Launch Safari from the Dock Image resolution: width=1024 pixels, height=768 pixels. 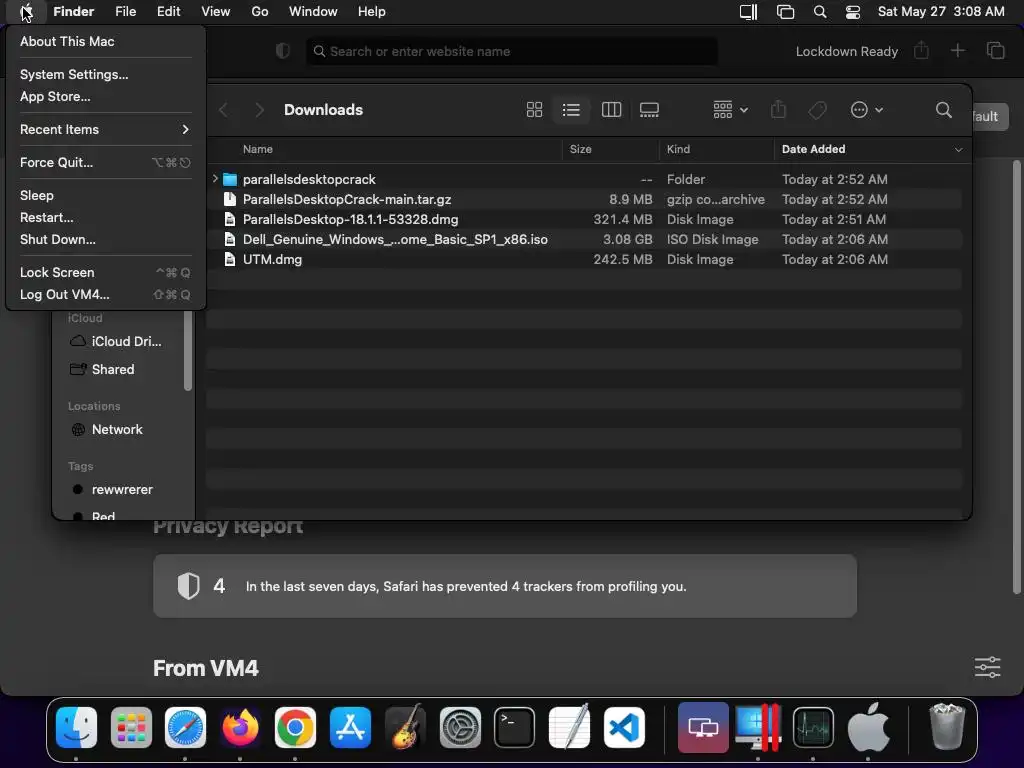pyautogui.click(x=185, y=728)
